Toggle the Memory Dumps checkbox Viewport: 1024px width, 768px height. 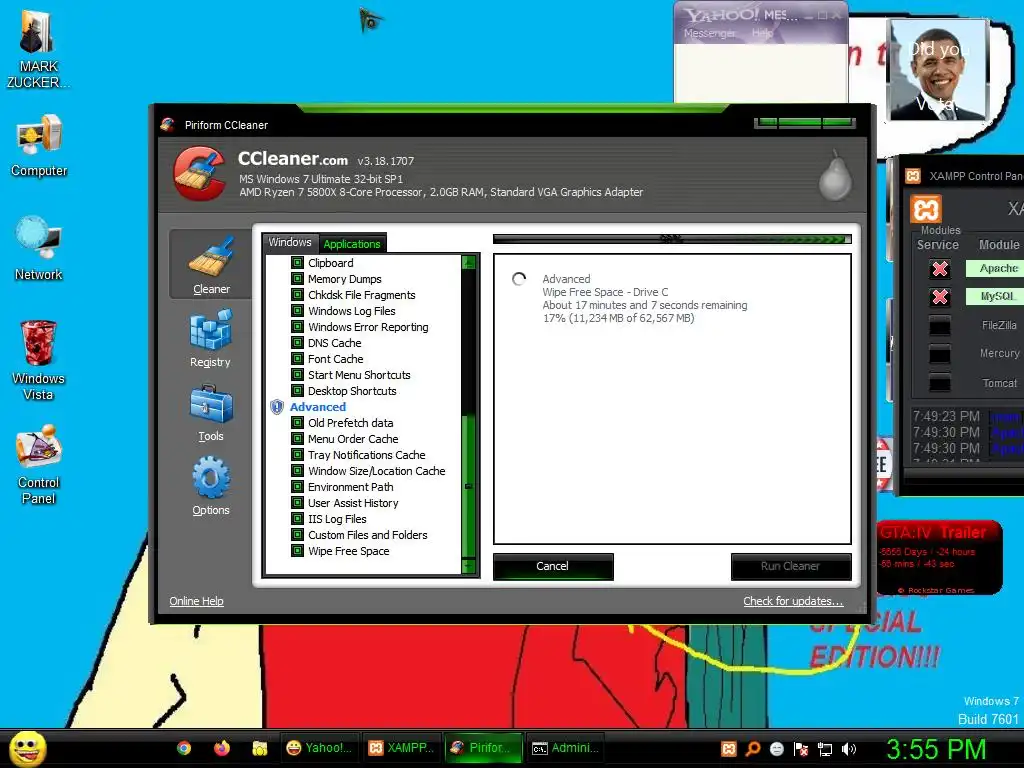(x=297, y=279)
